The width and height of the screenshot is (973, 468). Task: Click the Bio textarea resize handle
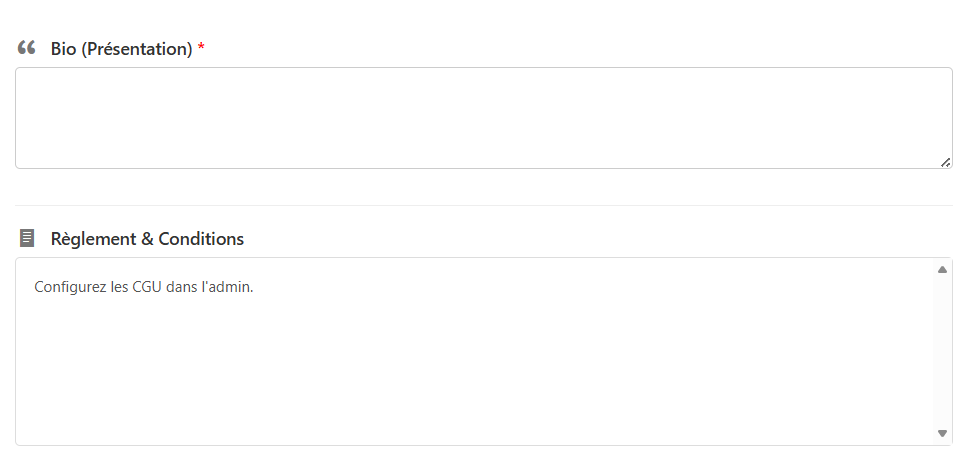[x=945, y=162]
